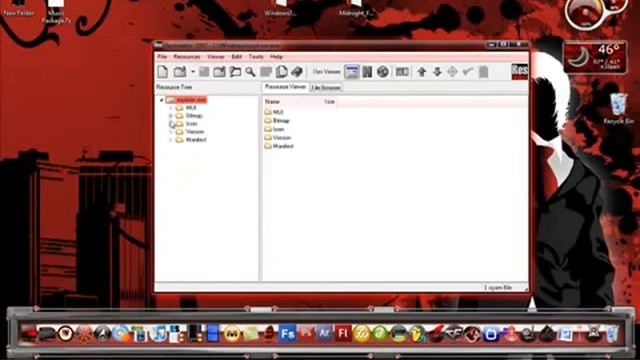
Task: Select MUI in the Resource Tree
Action: point(191,108)
